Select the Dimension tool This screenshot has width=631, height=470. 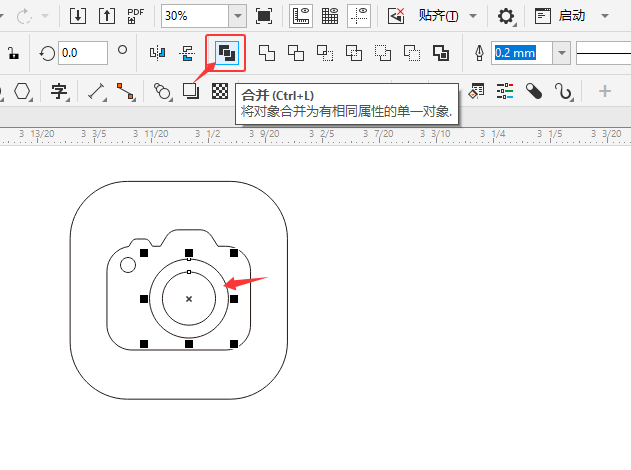click(x=97, y=91)
